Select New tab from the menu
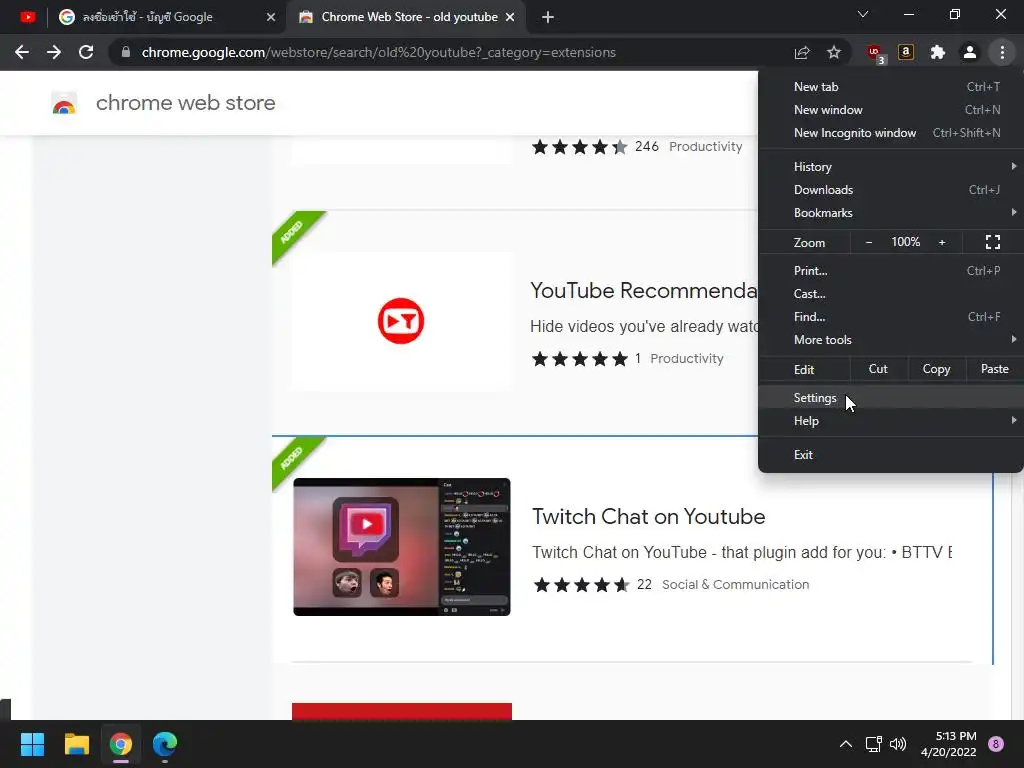This screenshot has width=1024, height=768. (x=891, y=87)
